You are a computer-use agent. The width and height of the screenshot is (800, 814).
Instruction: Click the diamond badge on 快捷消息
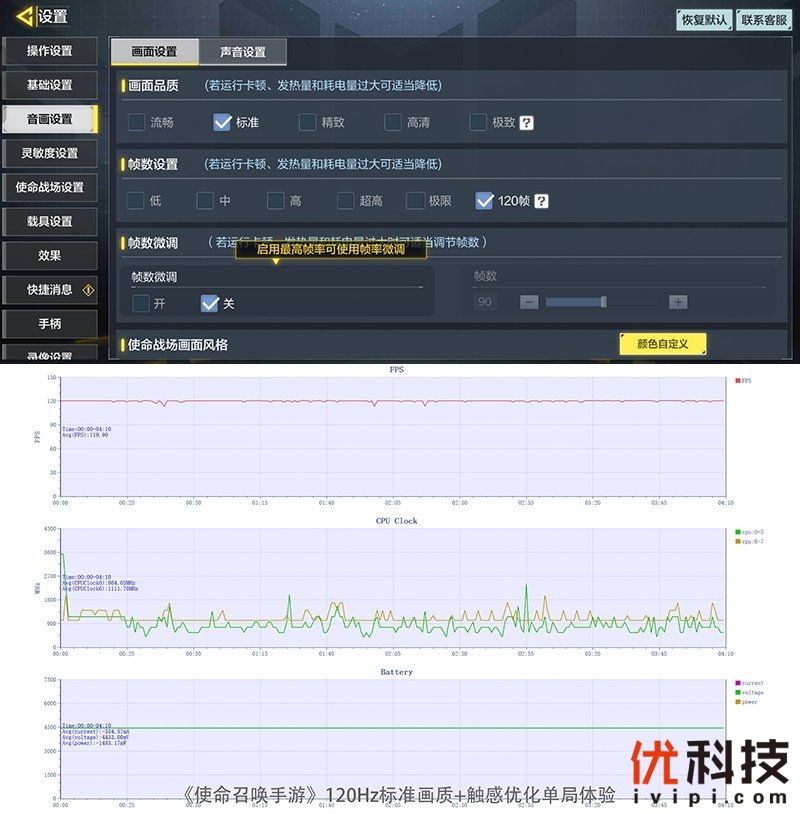coord(88,290)
